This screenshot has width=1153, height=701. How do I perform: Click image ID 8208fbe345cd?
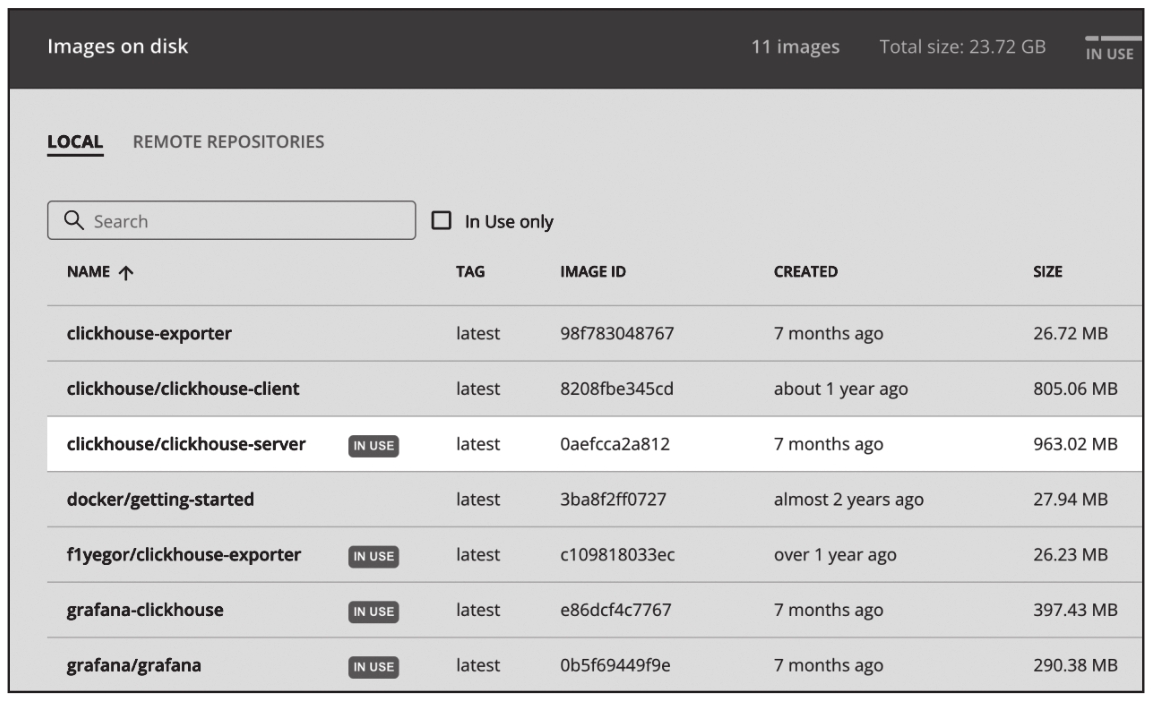(616, 388)
